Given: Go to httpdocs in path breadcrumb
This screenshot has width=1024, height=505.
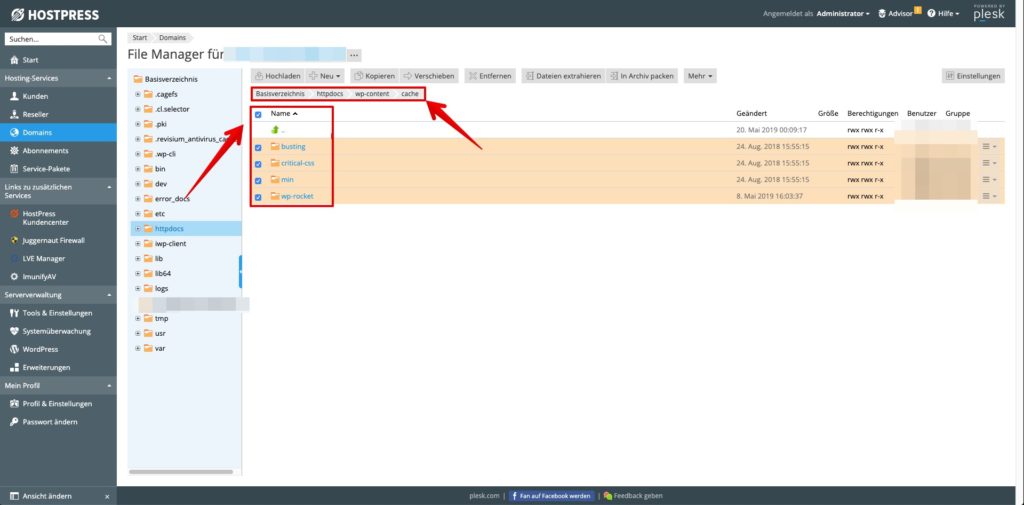Looking at the screenshot, I should click(329, 94).
